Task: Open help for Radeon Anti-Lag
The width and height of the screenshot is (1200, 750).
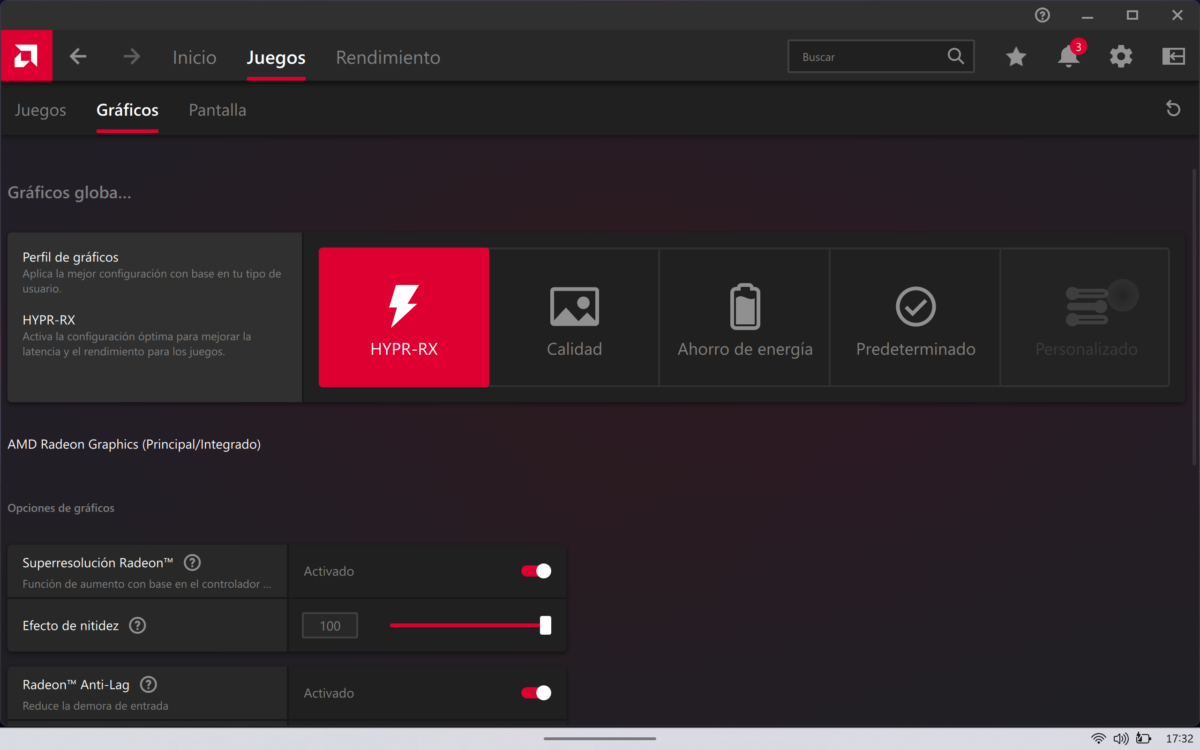Action: coord(148,685)
